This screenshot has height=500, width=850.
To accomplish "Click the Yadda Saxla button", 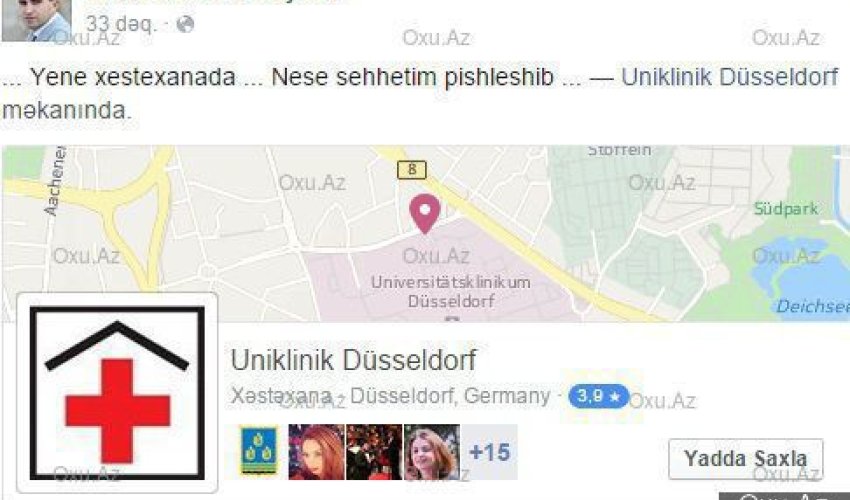I will coord(745,459).
